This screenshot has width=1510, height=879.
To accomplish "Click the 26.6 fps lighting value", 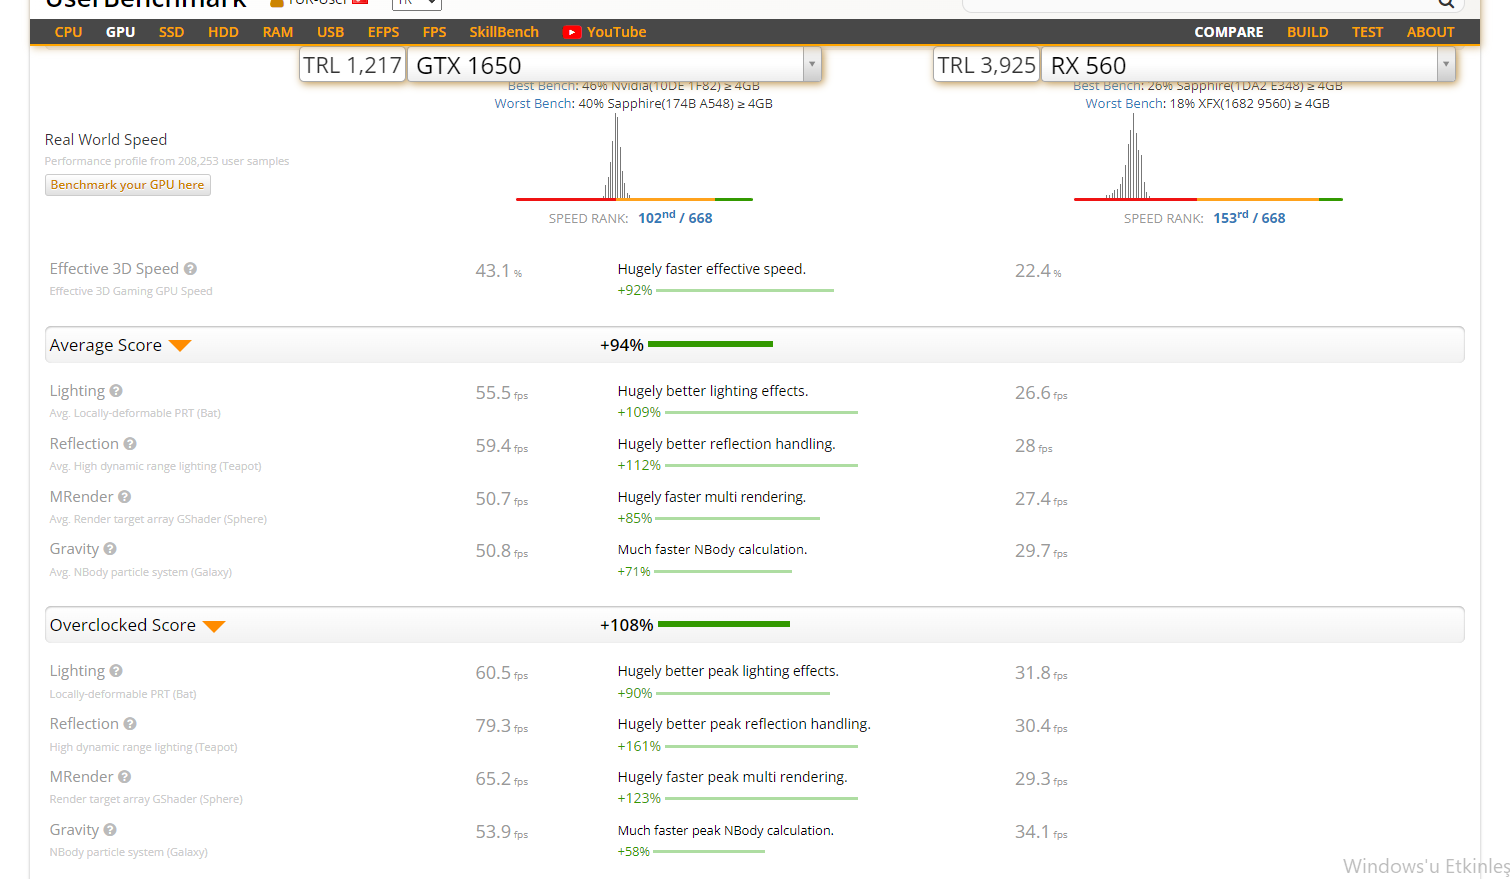I will tap(1041, 393).
